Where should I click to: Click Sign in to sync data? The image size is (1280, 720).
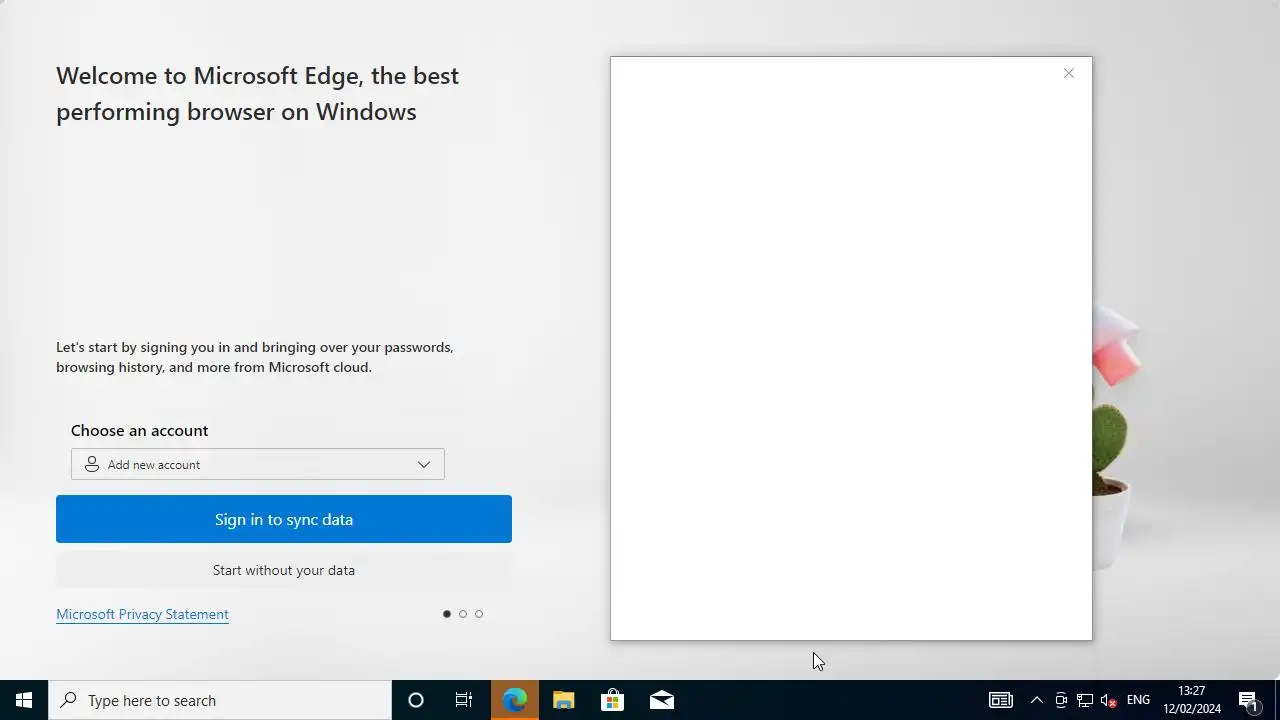tap(284, 519)
